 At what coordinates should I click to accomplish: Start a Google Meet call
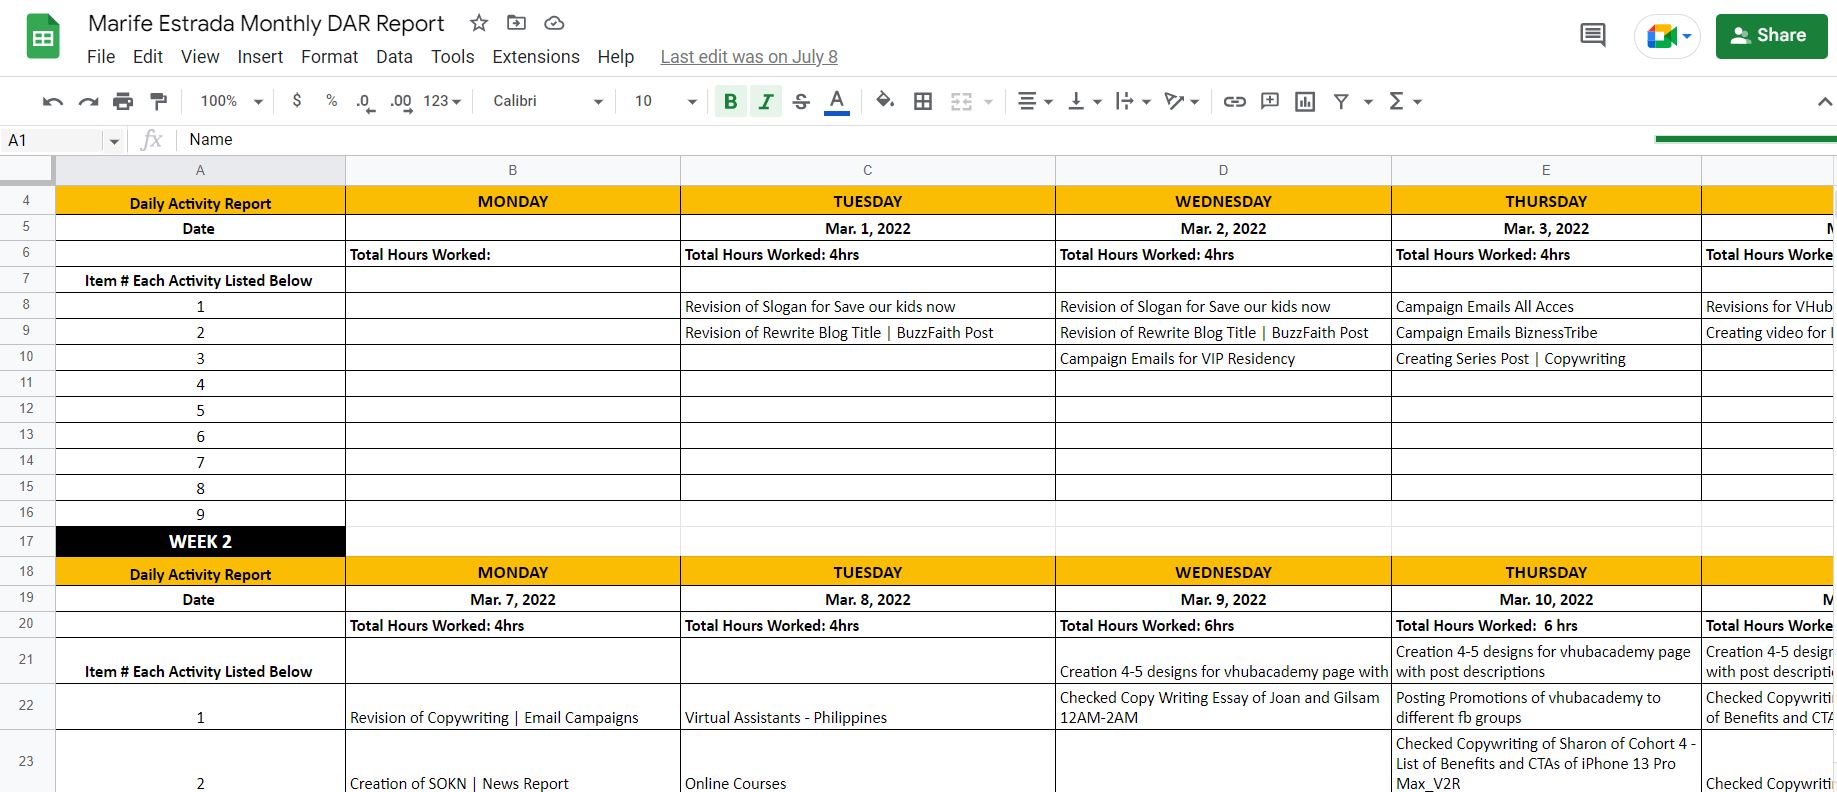1667,37
